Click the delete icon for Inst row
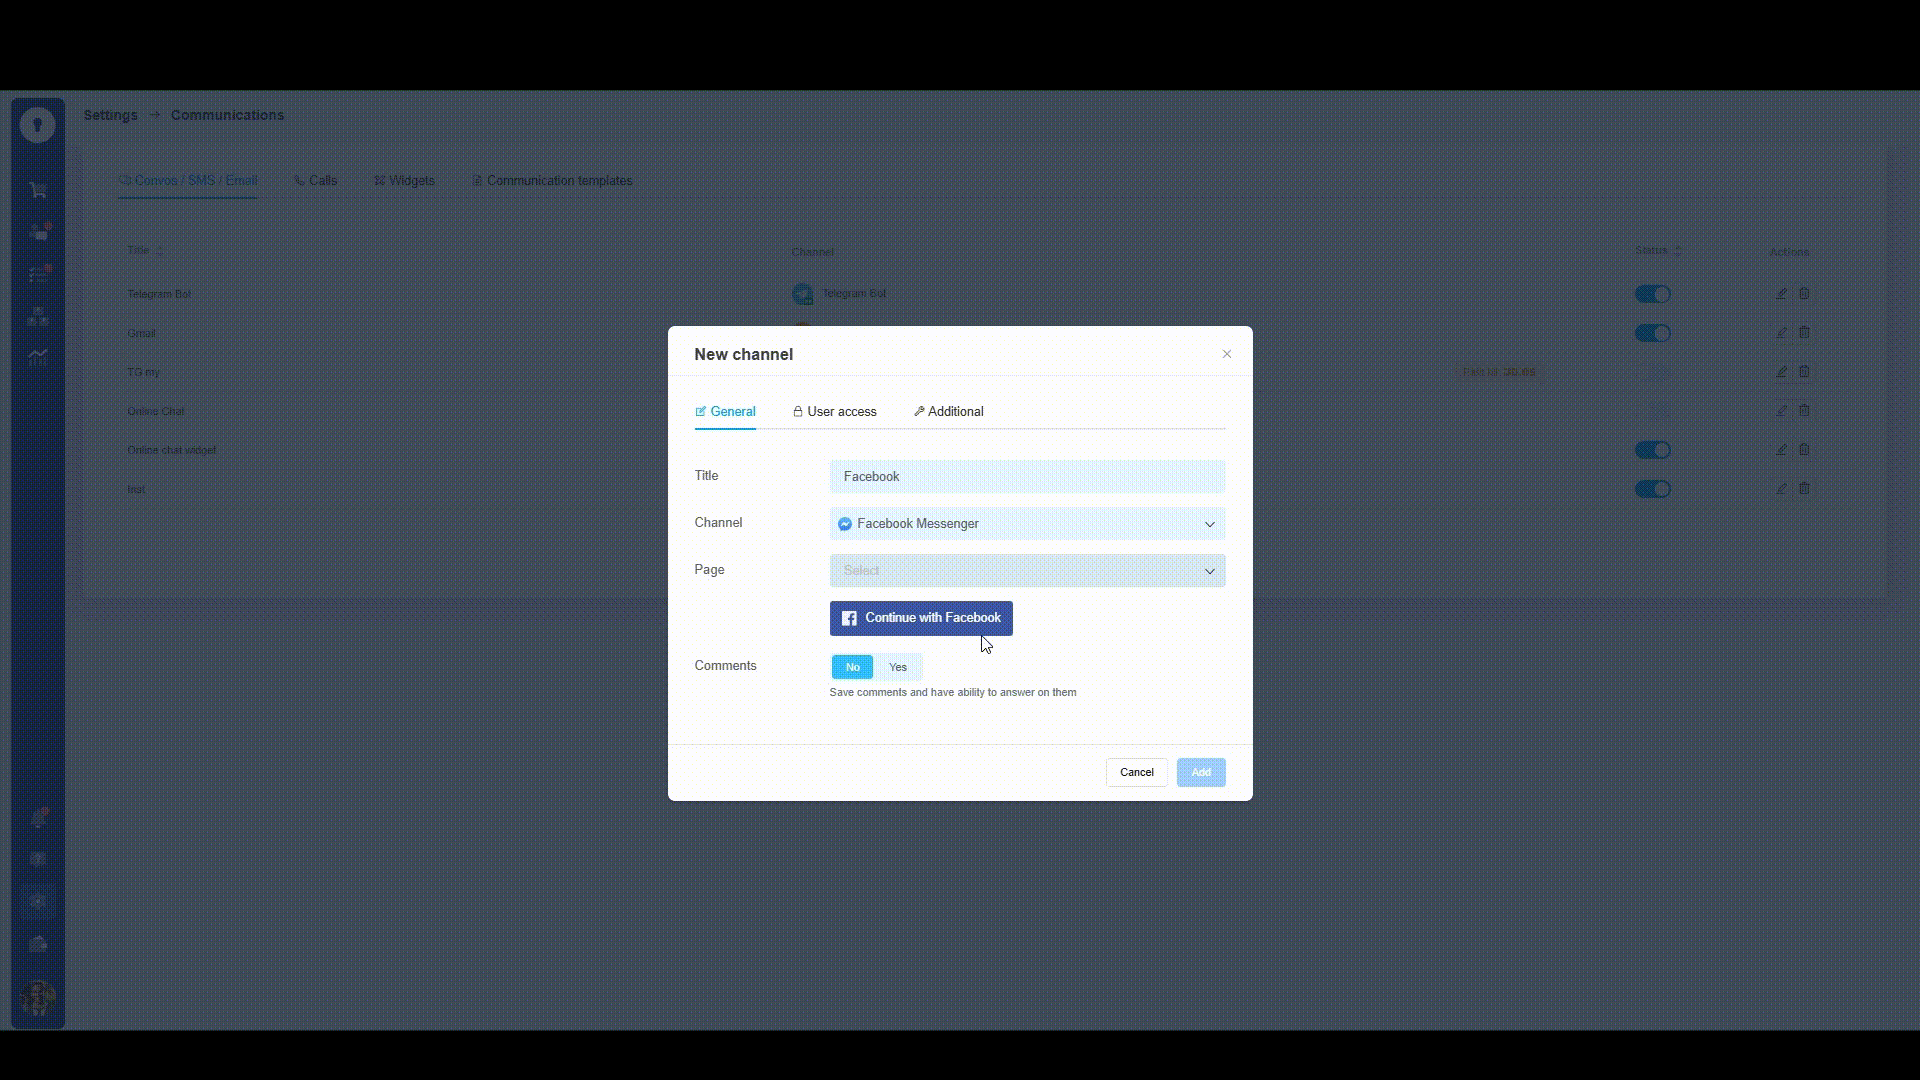The width and height of the screenshot is (1920, 1080). click(1804, 489)
